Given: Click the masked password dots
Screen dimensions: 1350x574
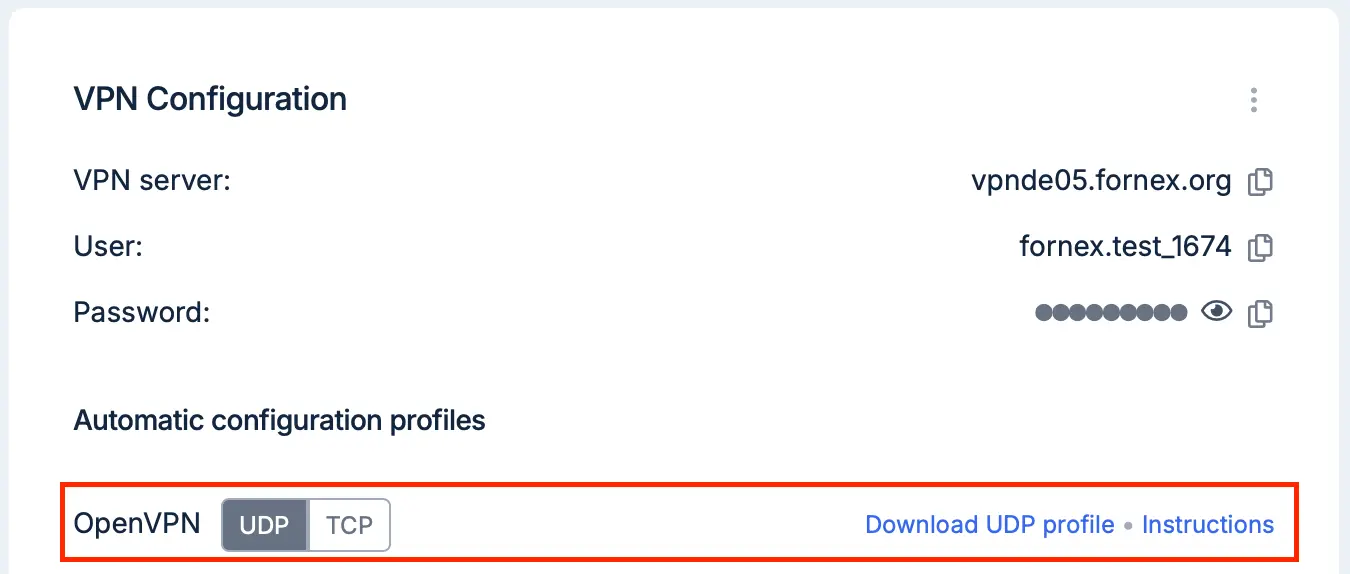Looking at the screenshot, I should [1111, 313].
